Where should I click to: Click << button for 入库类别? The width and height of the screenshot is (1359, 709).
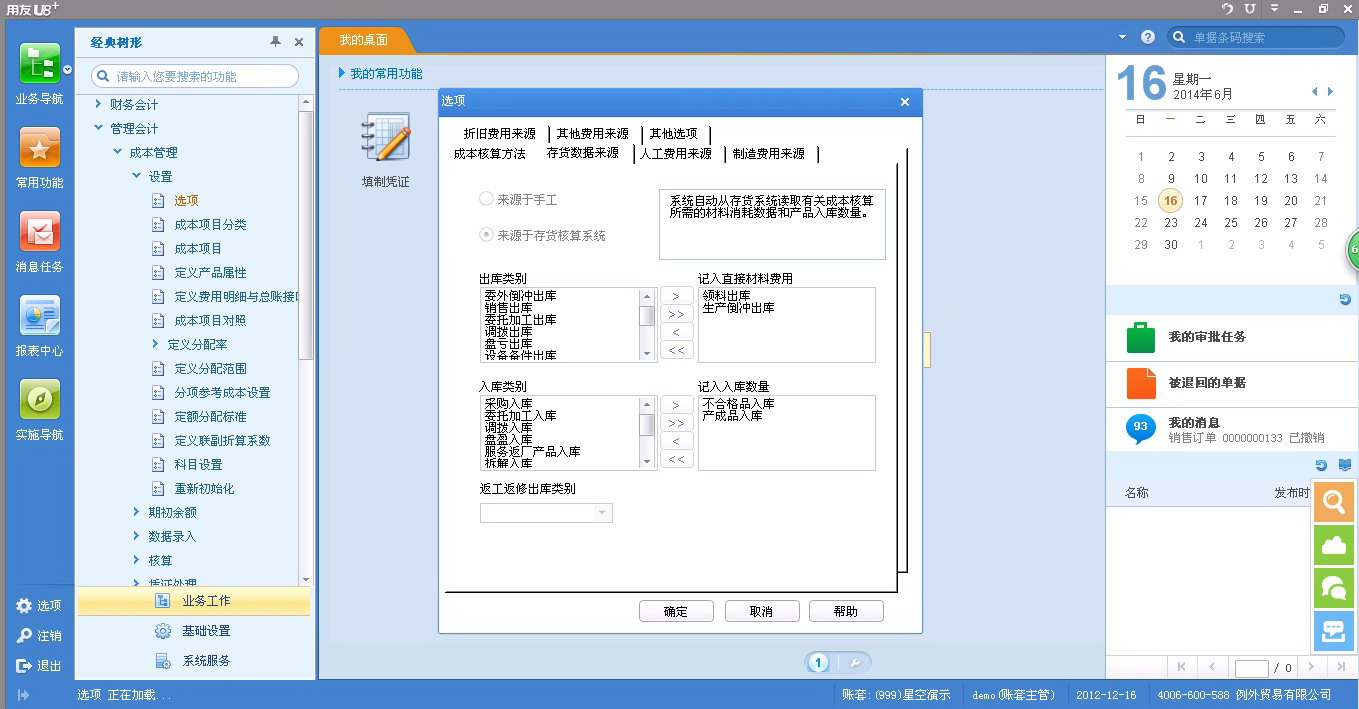tap(676, 459)
